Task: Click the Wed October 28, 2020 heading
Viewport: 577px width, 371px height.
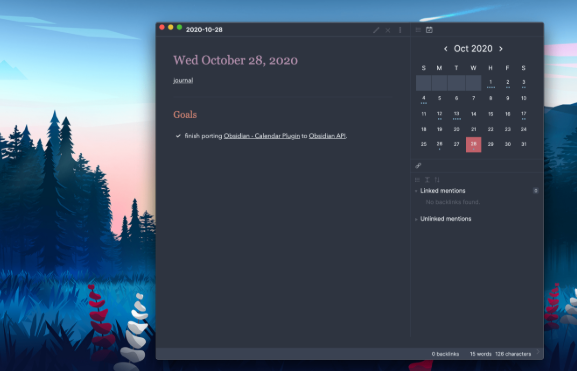Action: 236,60
